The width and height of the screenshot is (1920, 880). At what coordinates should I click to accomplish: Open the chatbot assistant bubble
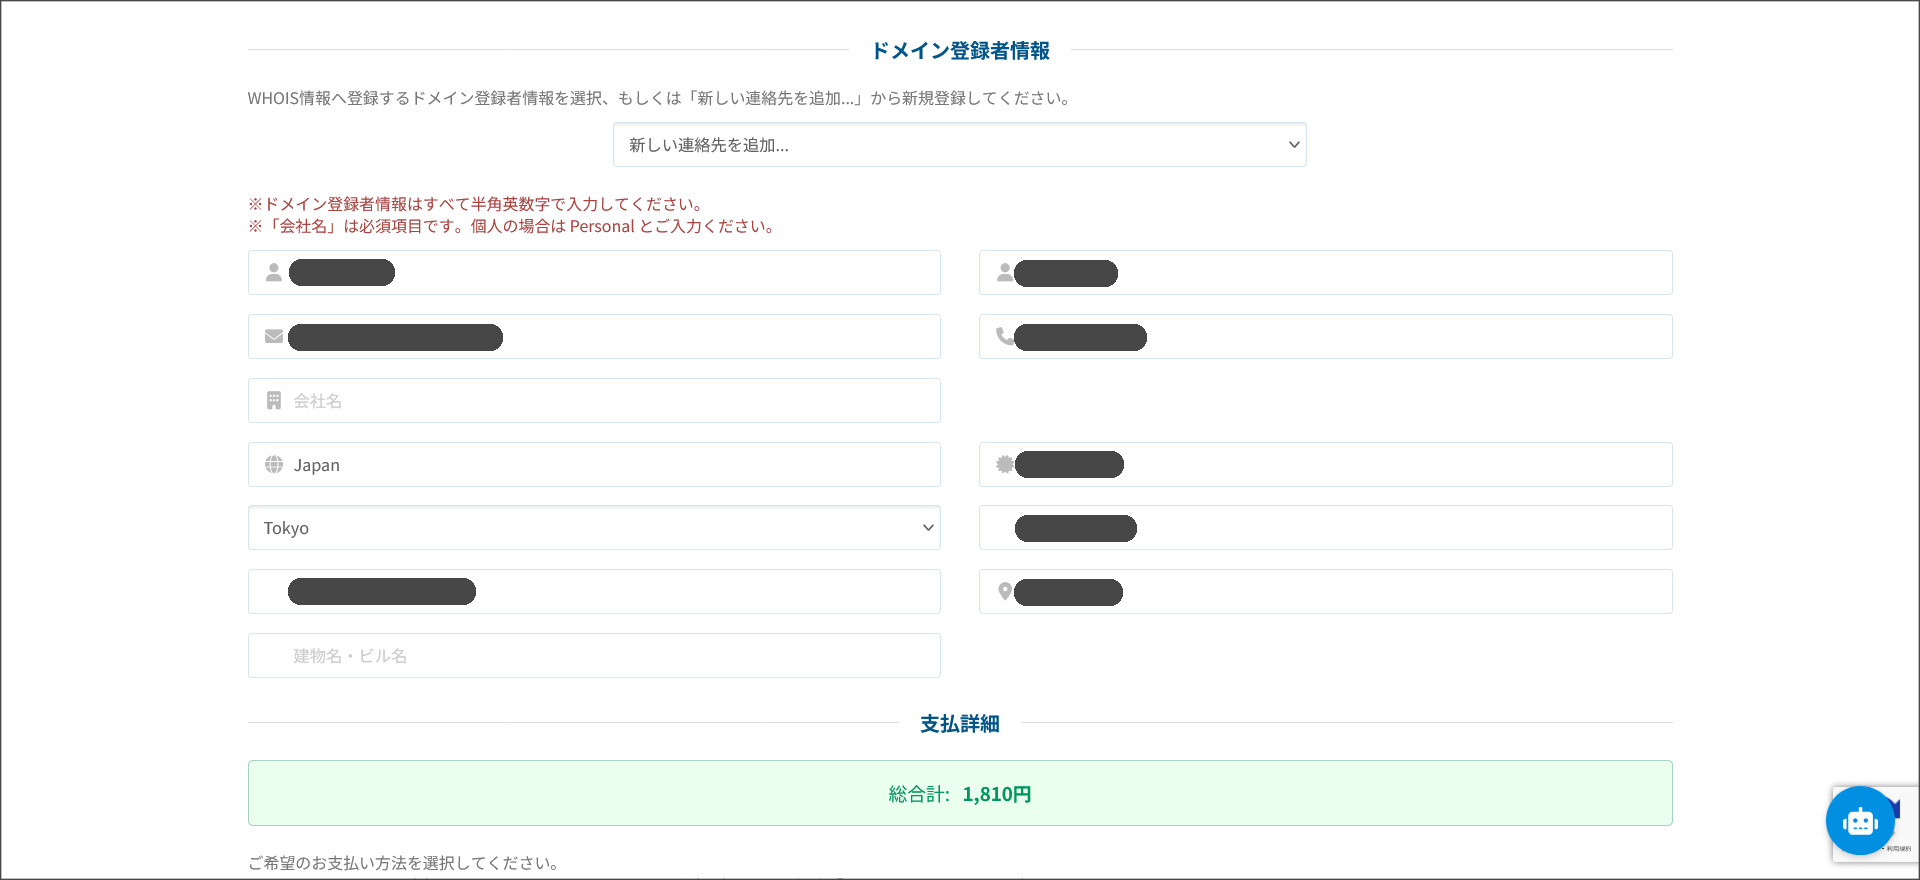tap(1859, 821)
